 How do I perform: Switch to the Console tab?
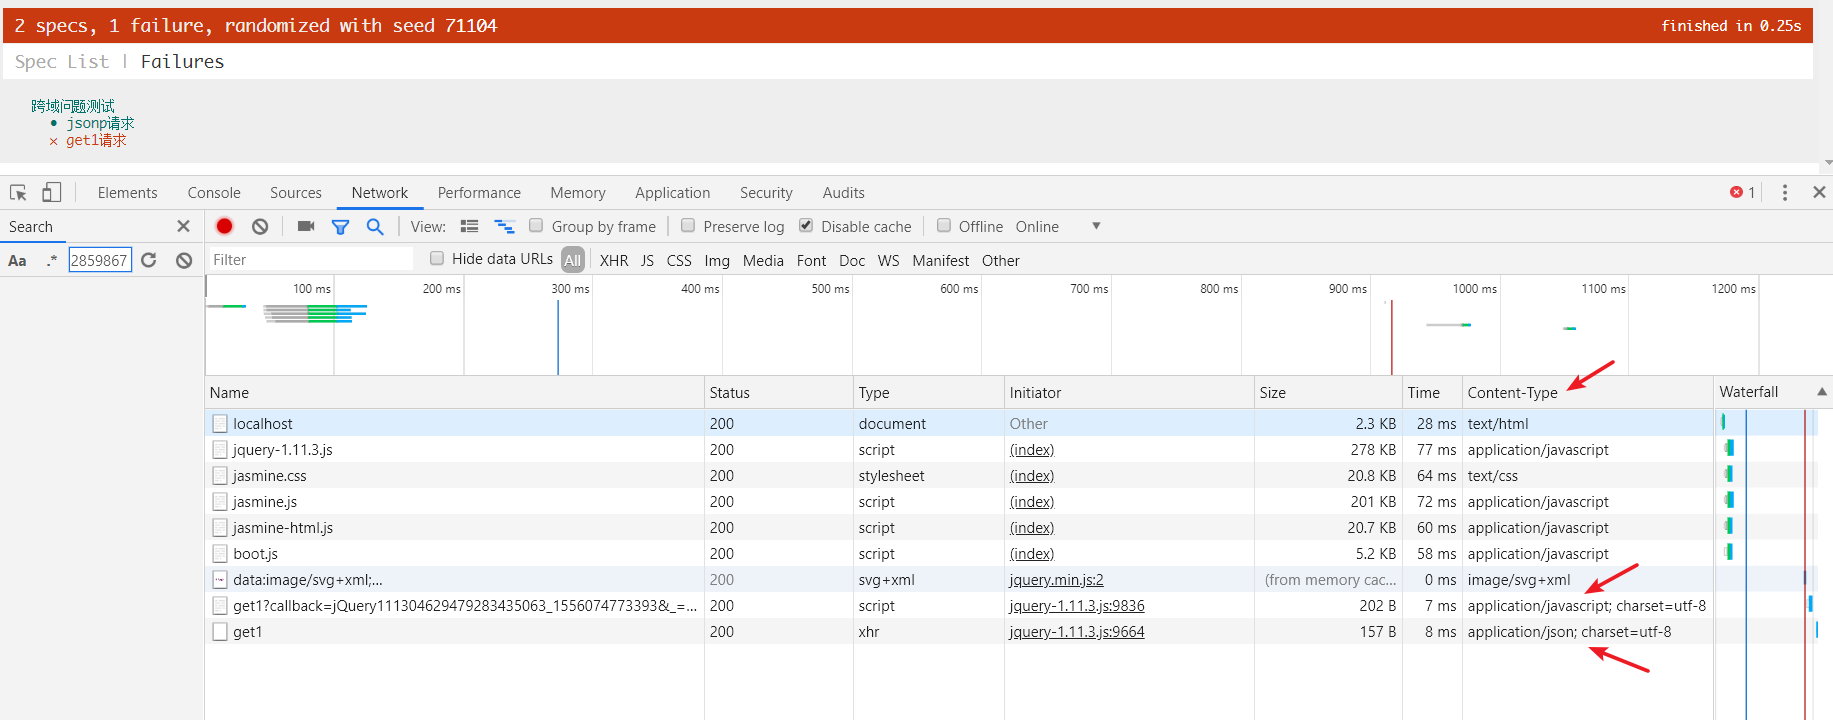click(x=214, y=193)
